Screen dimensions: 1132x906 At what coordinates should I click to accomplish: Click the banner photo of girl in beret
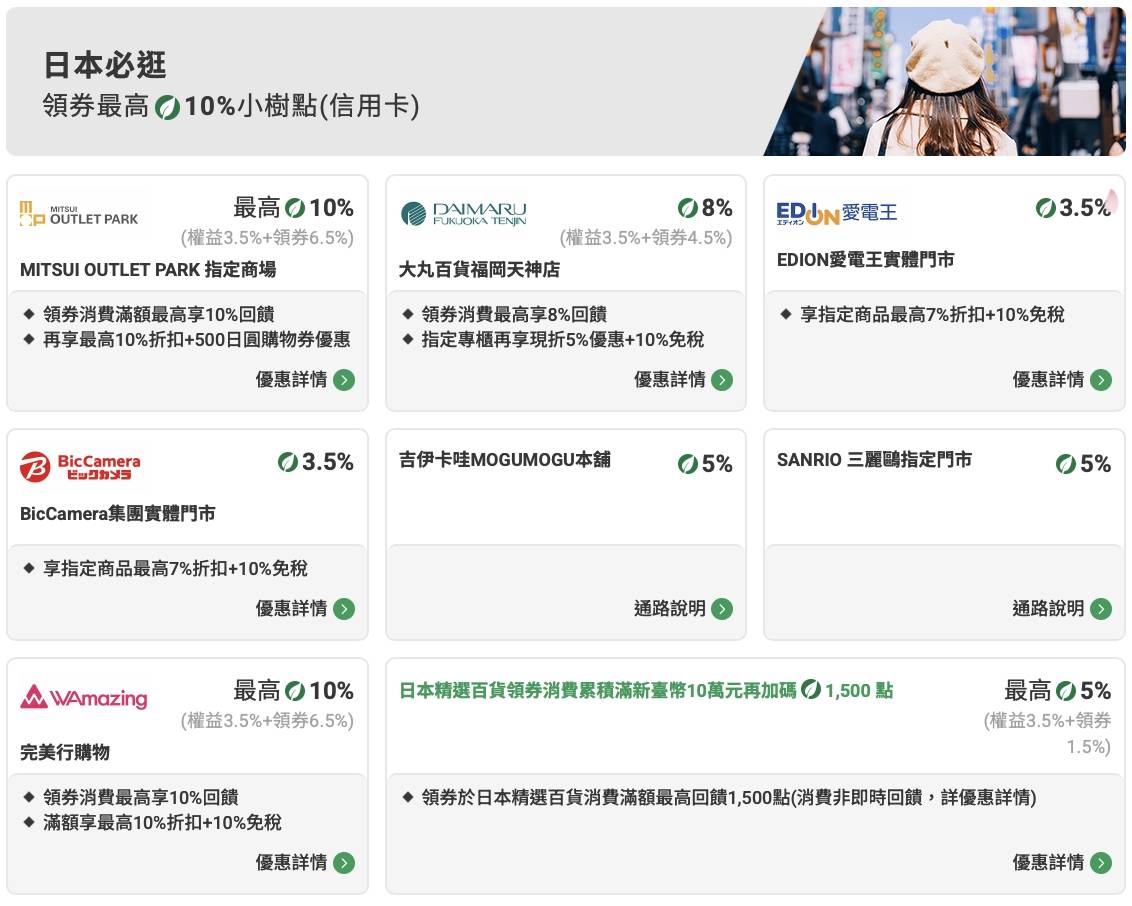click(x=944, y=82)
